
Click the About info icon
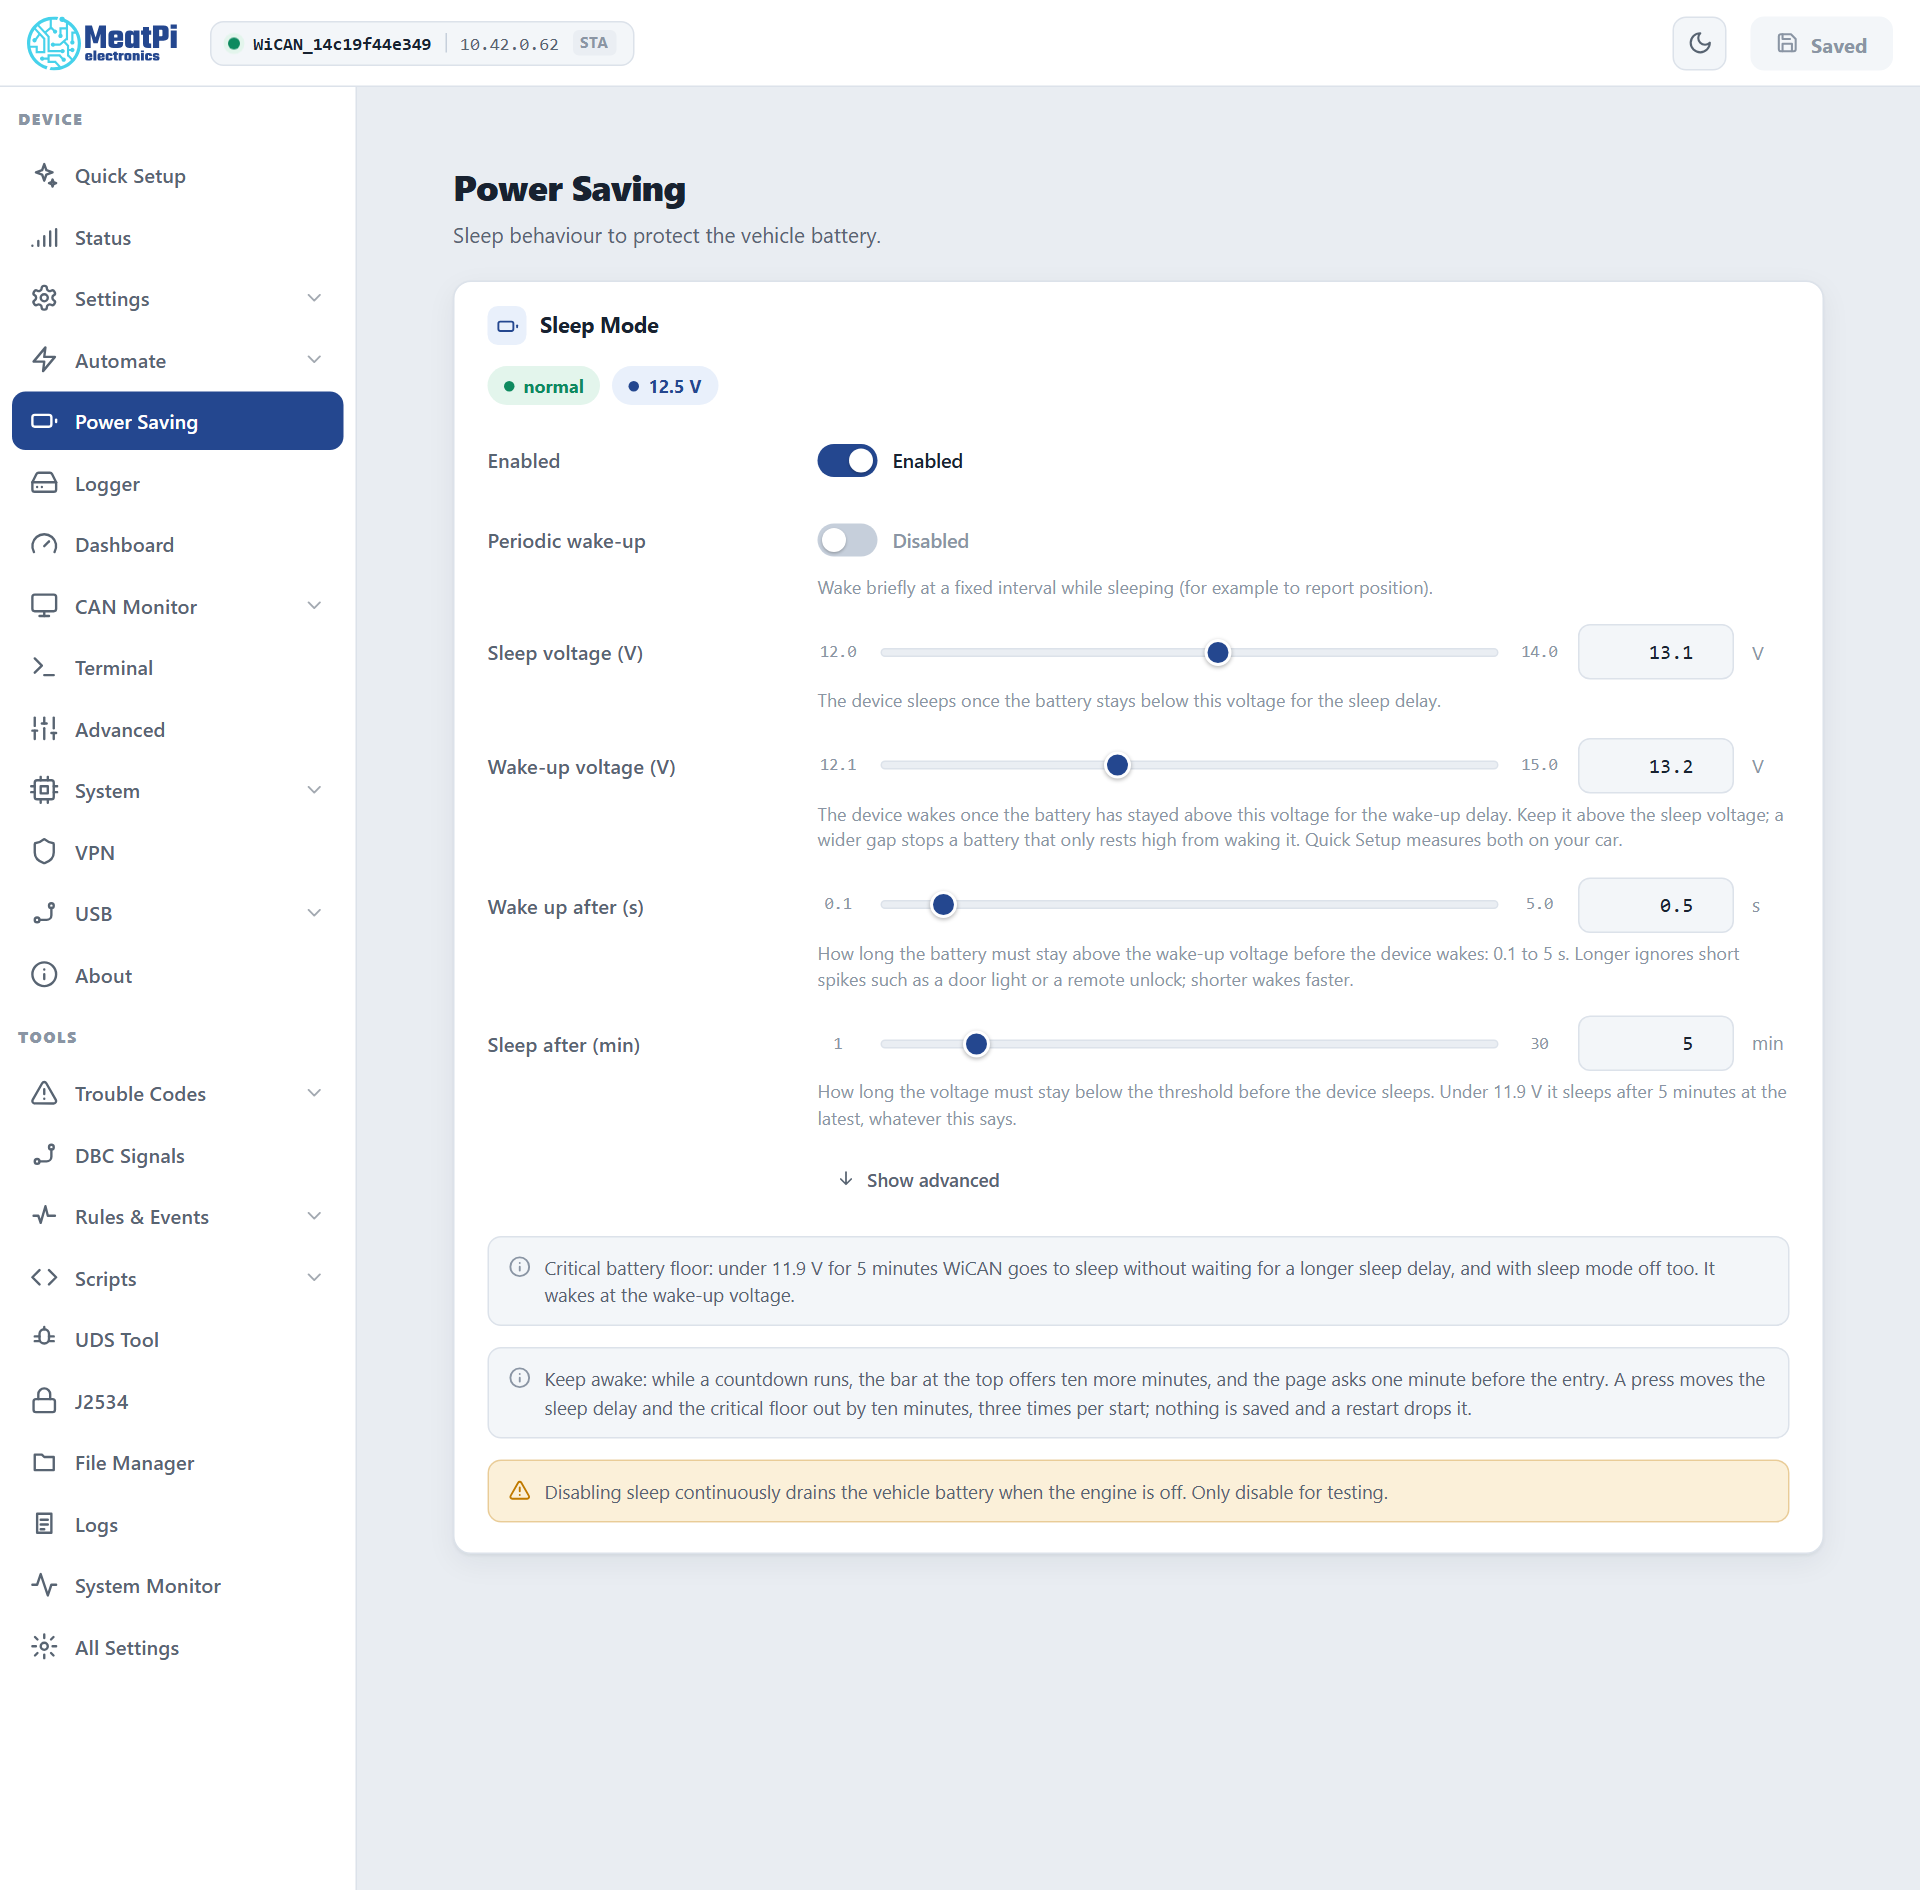coord(44,975)
